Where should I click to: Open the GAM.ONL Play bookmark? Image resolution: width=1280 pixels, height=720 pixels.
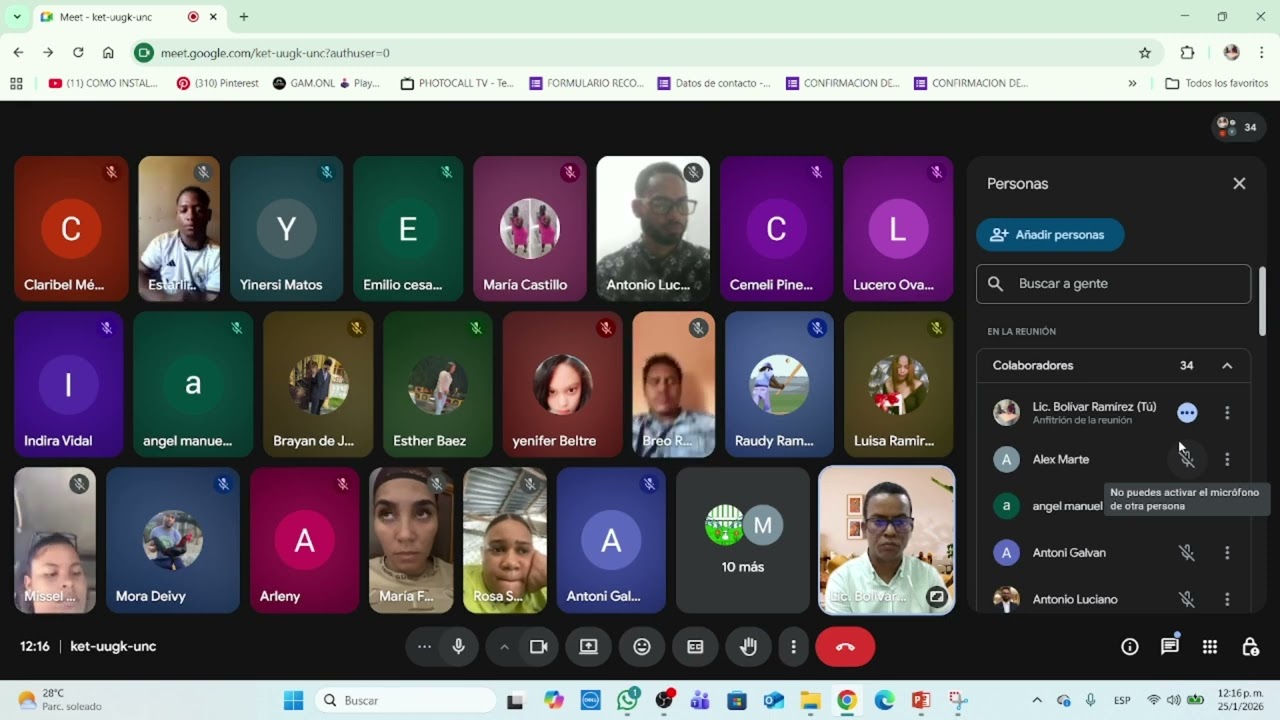click(326, 84)
